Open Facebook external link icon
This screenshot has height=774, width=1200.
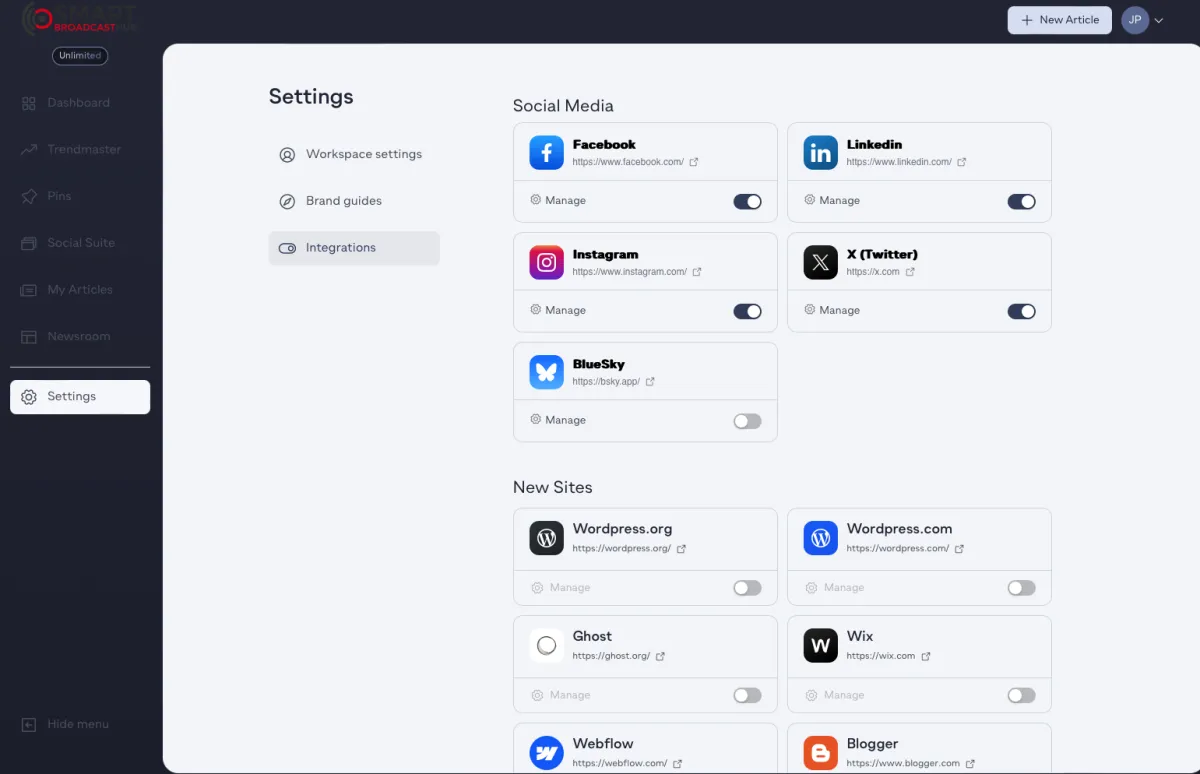[694, 162]
